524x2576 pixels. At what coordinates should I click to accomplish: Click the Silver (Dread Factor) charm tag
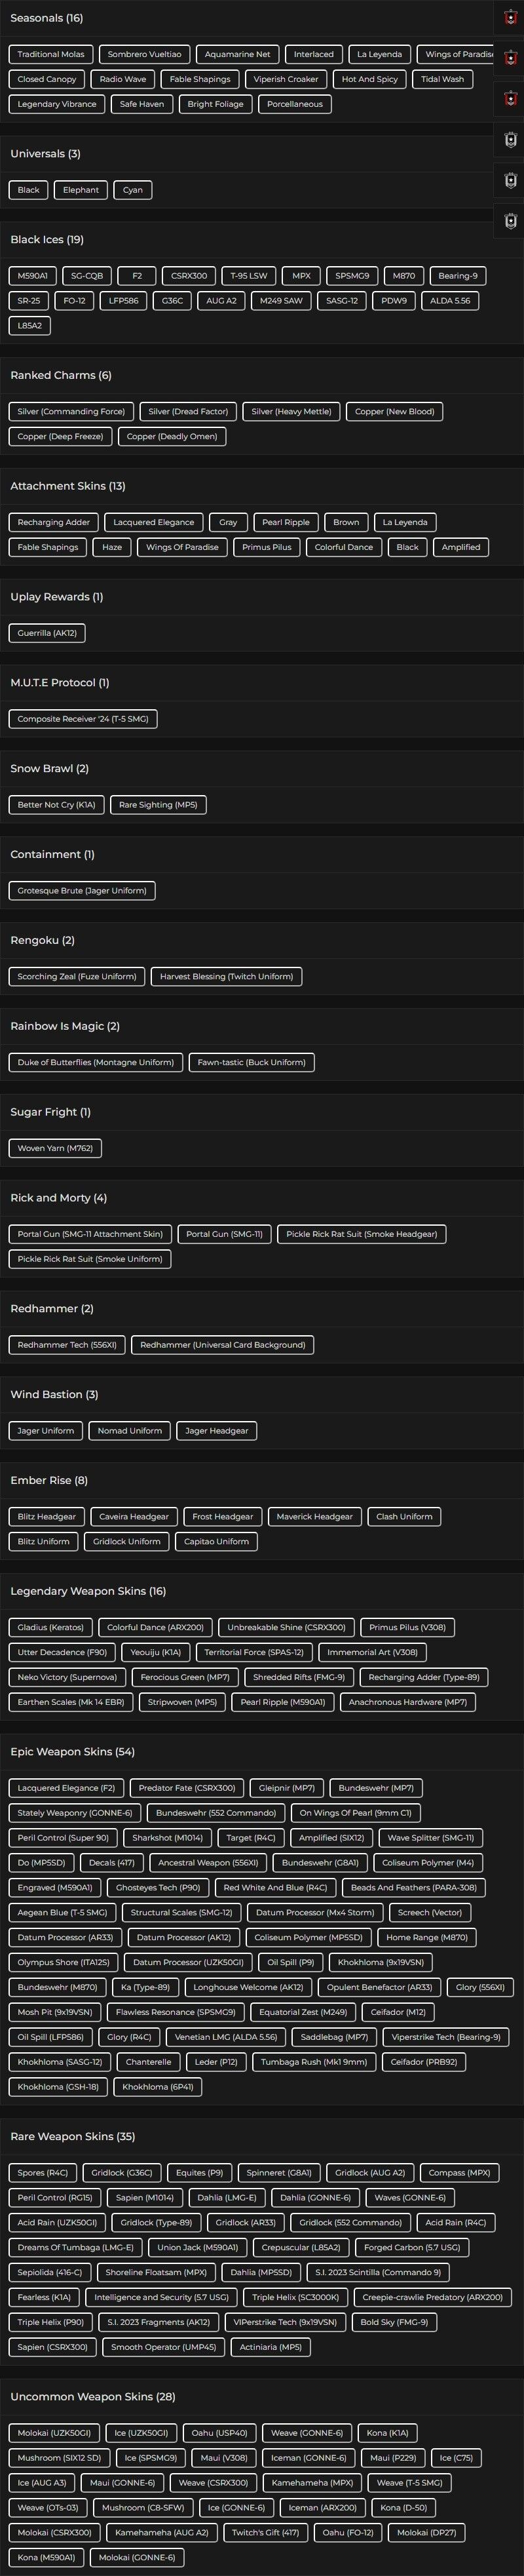(188, 412)
